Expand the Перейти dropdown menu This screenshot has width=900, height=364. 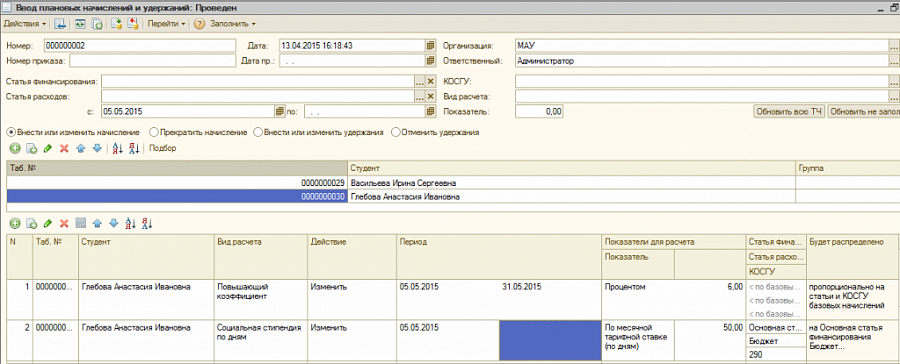[x=166, y=24]
